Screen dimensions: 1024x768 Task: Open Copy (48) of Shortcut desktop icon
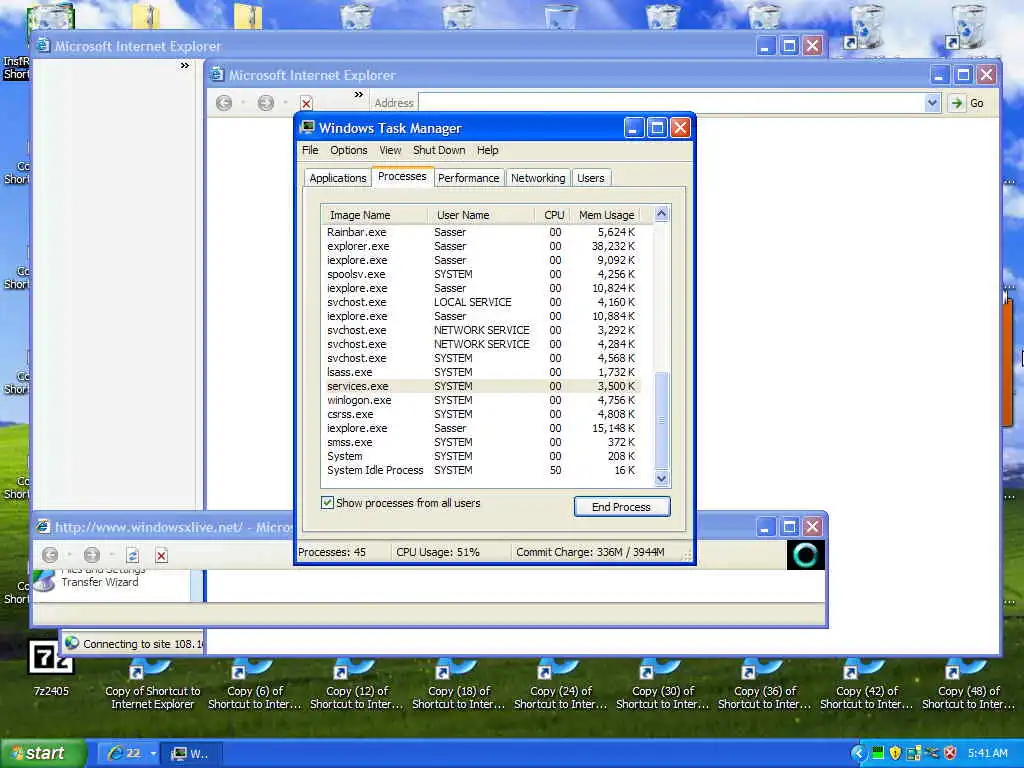click(x=968, y=684)
